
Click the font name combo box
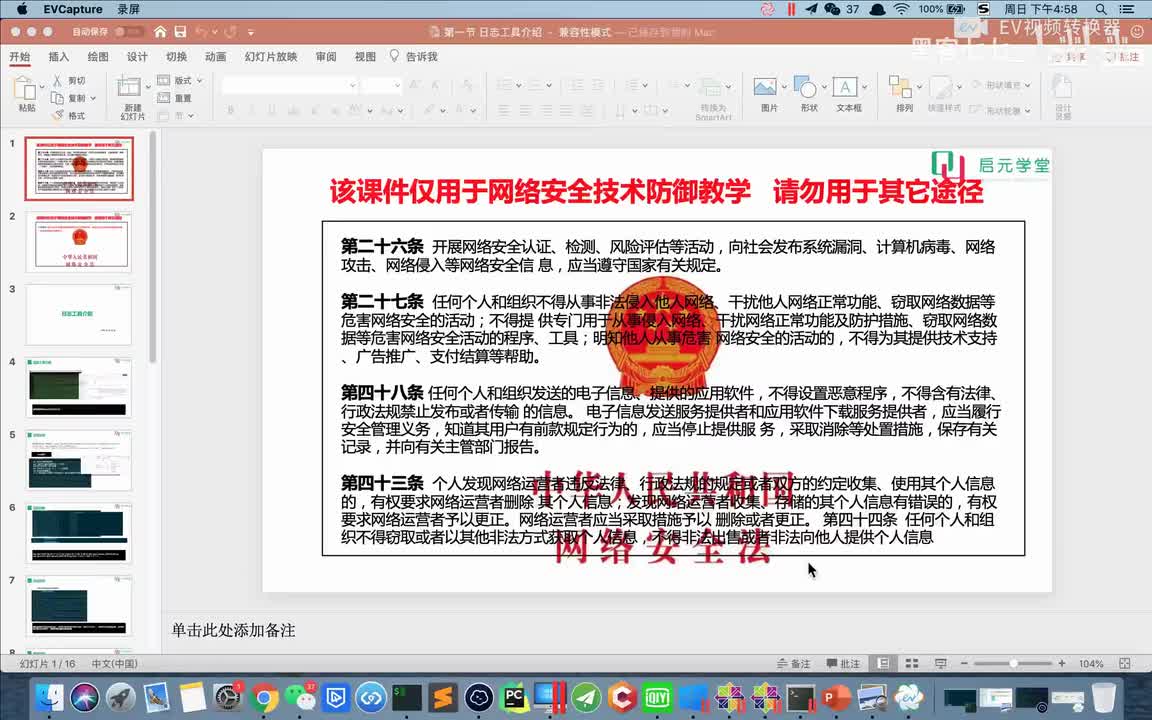point(289,85)
